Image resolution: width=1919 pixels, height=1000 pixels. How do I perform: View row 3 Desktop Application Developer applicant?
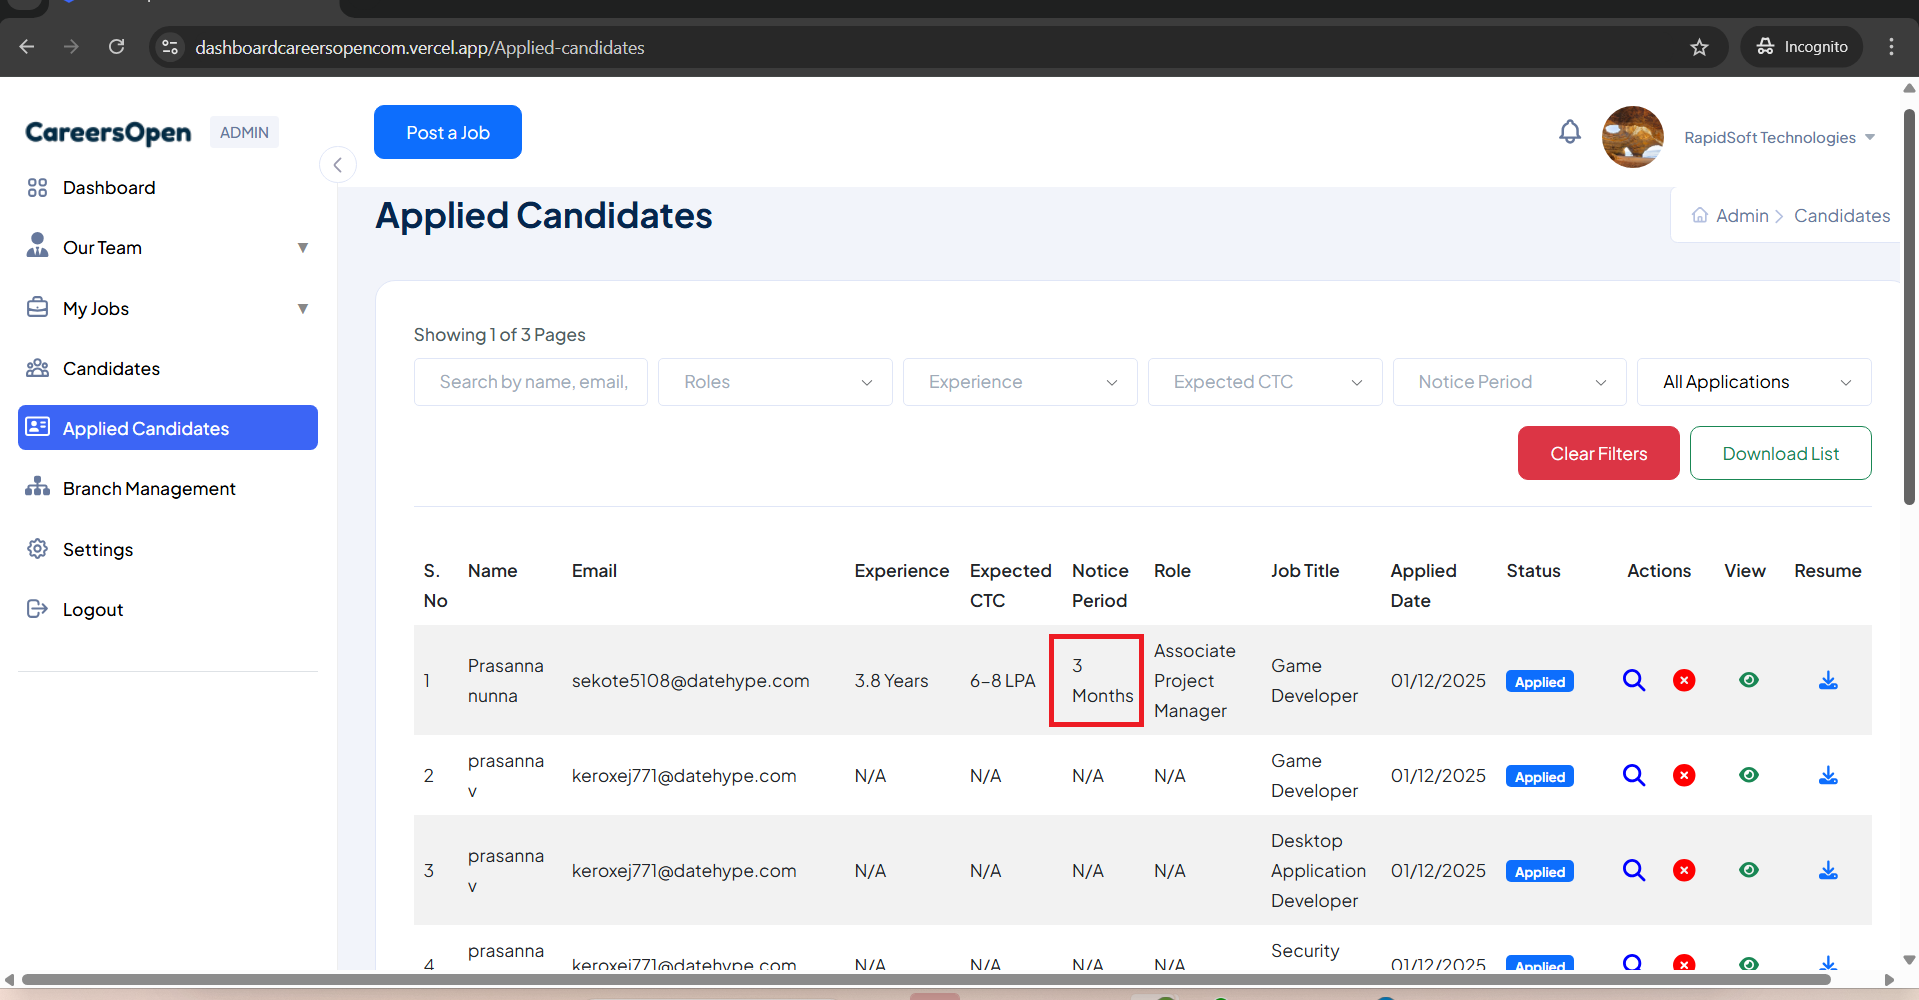pos(1748,871)
